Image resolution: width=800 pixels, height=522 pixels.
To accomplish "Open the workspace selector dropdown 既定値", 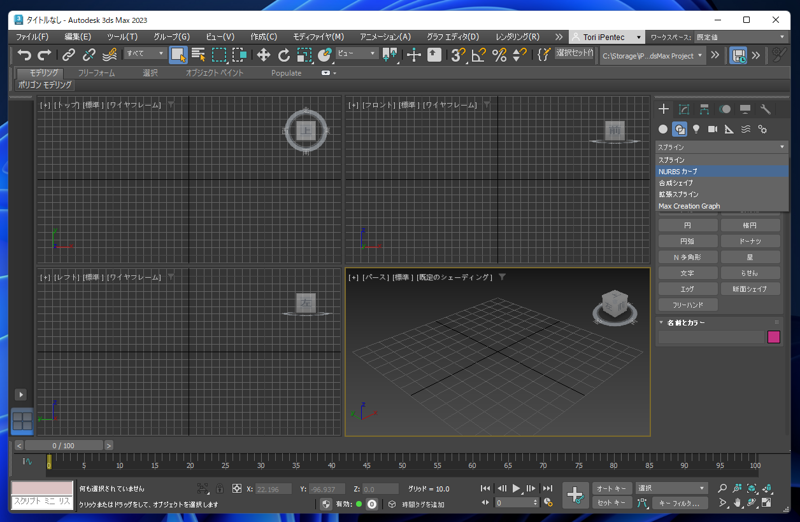I will (x=740, y=37).
